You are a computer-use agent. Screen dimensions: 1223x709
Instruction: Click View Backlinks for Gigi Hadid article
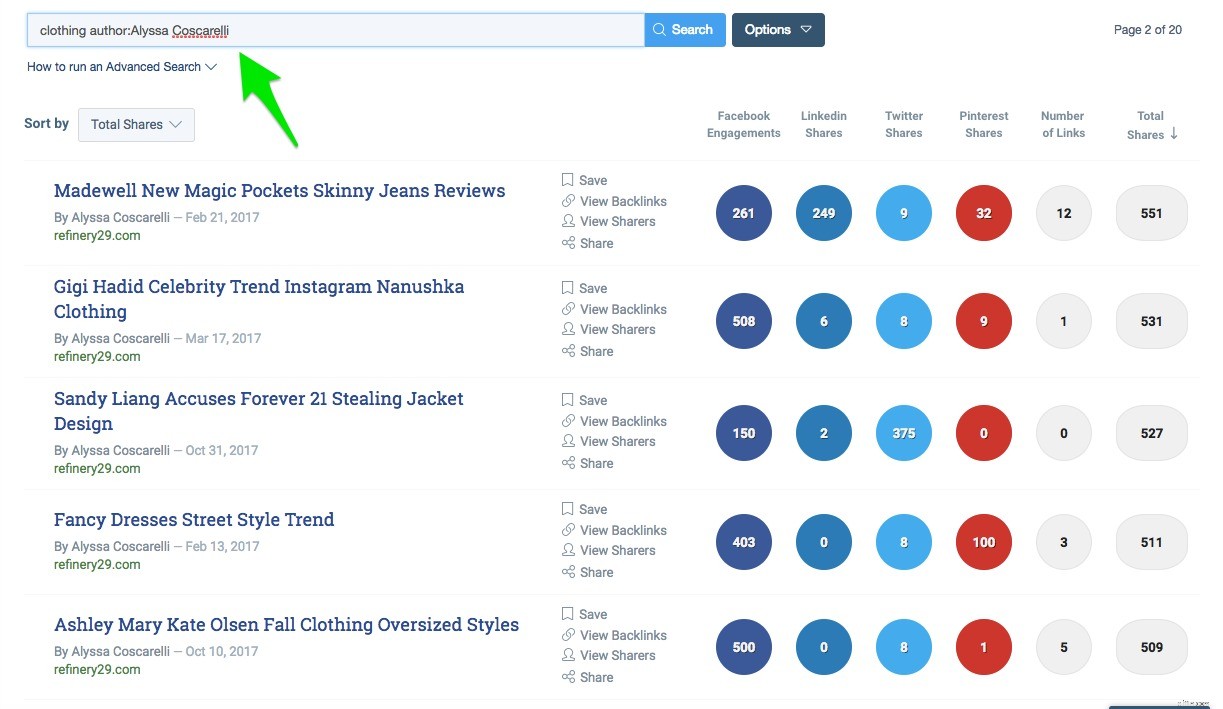click(622, 309)
